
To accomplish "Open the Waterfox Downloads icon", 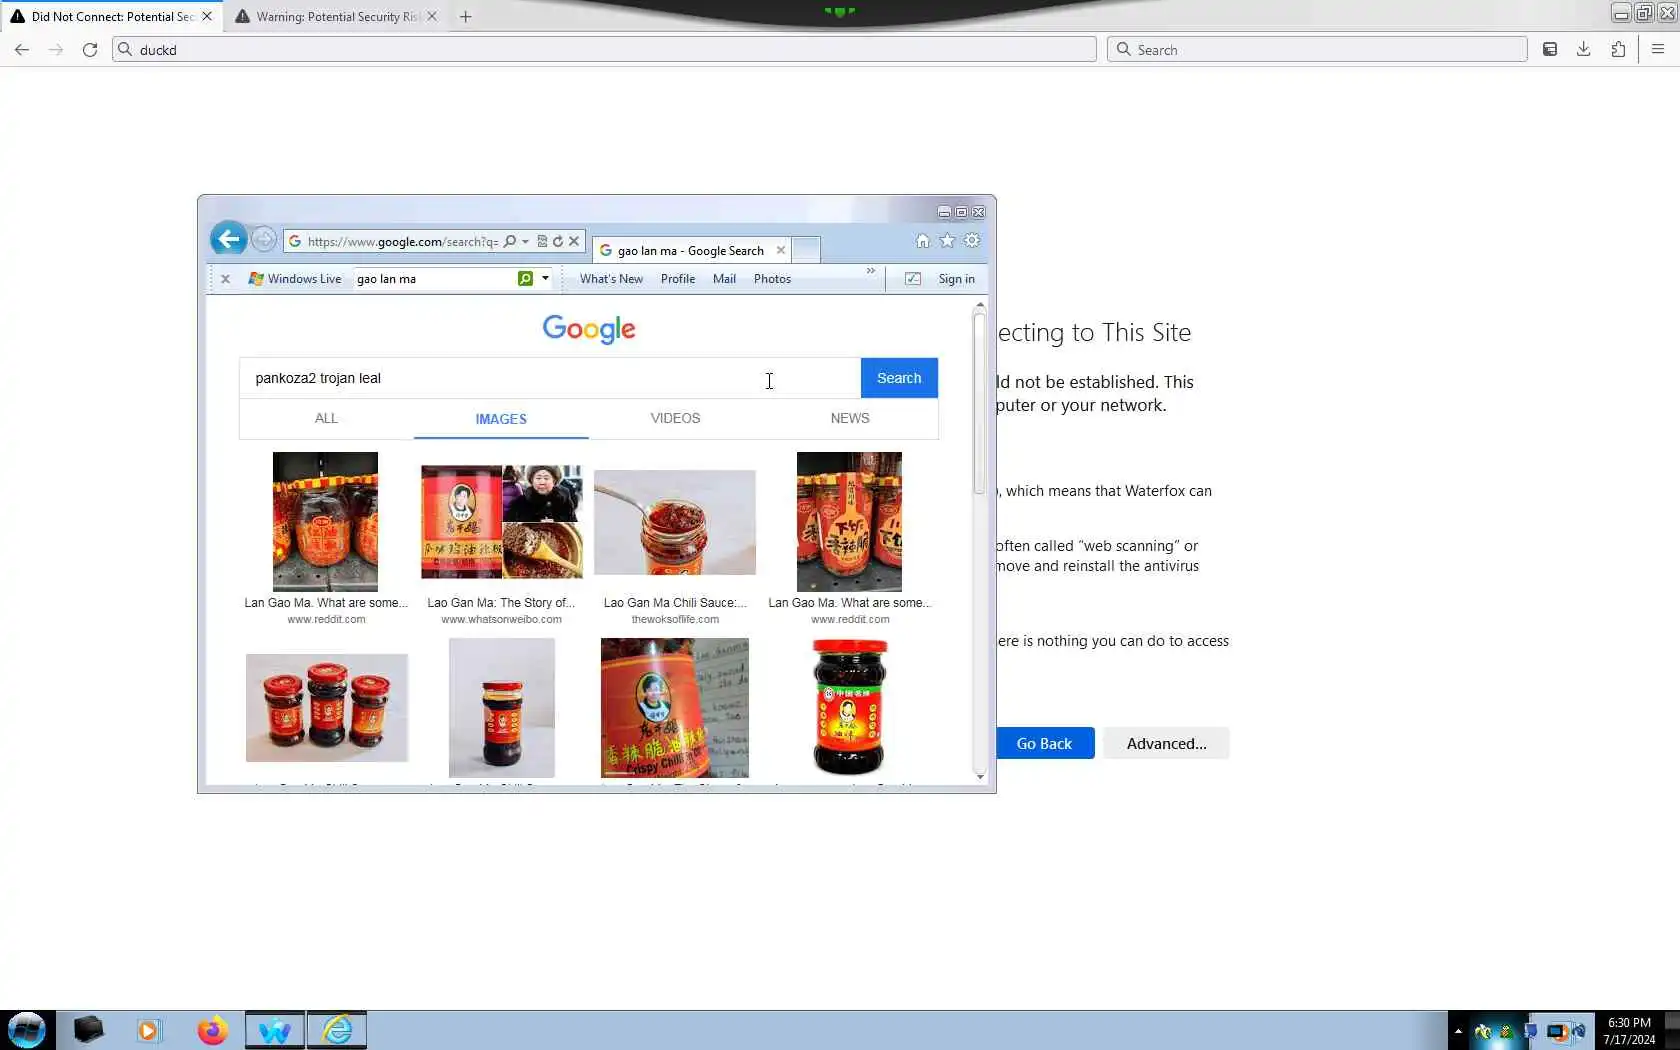I will click(x=1584, y=49).
